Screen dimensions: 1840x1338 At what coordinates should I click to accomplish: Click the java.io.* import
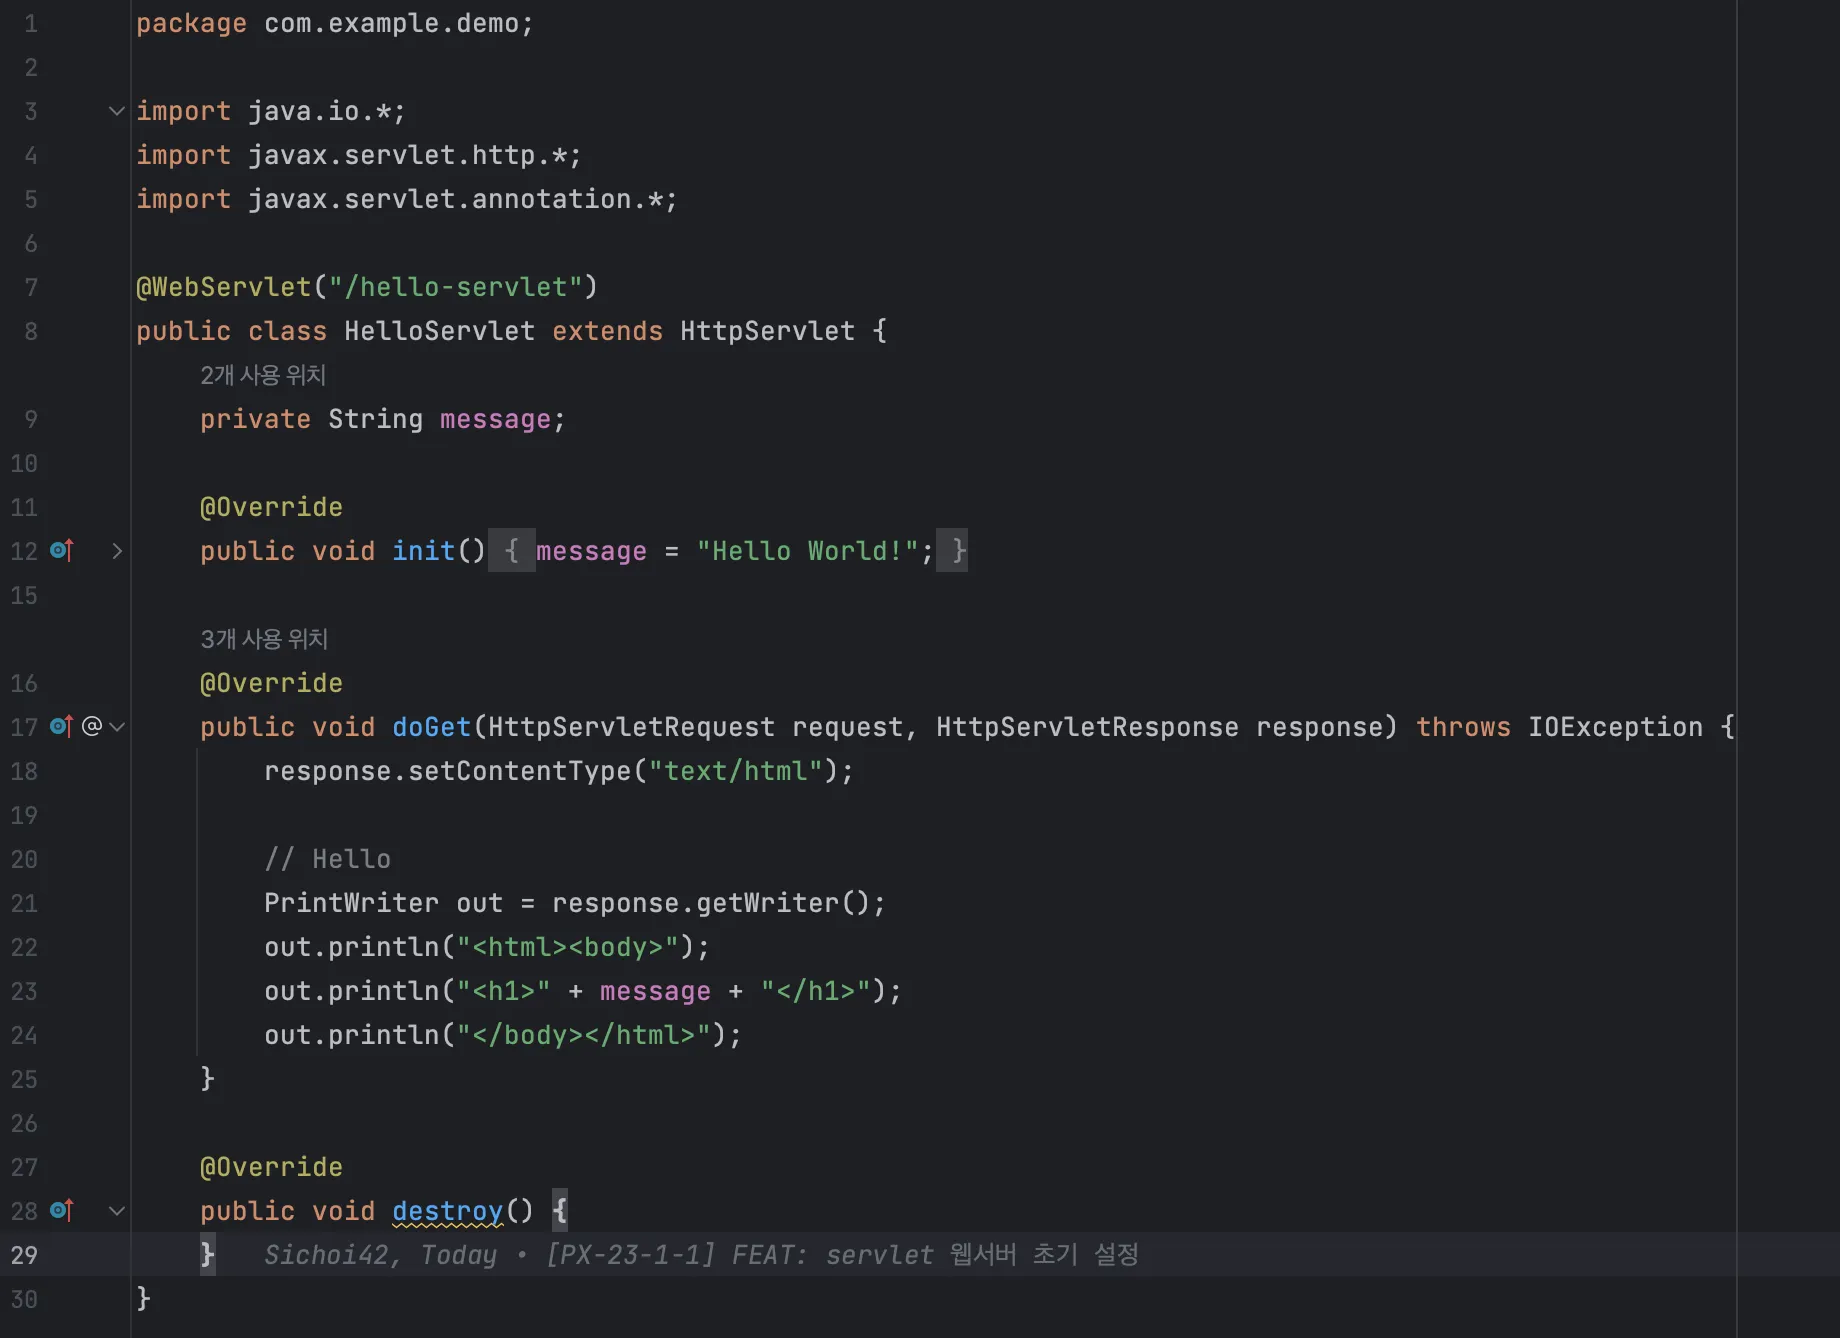click(320, 111)
